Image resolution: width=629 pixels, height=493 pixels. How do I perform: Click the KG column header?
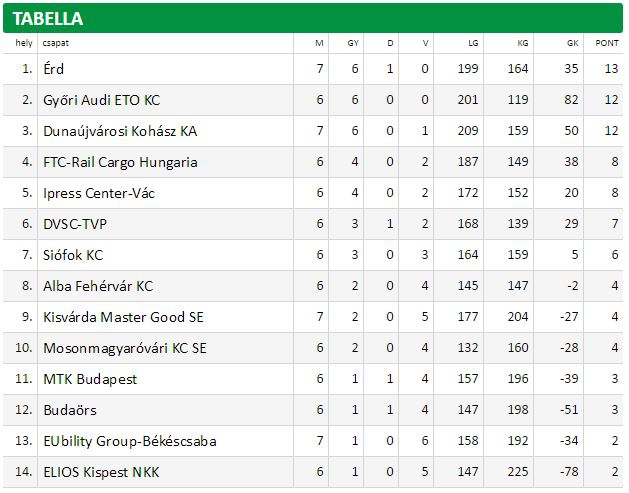522,43
